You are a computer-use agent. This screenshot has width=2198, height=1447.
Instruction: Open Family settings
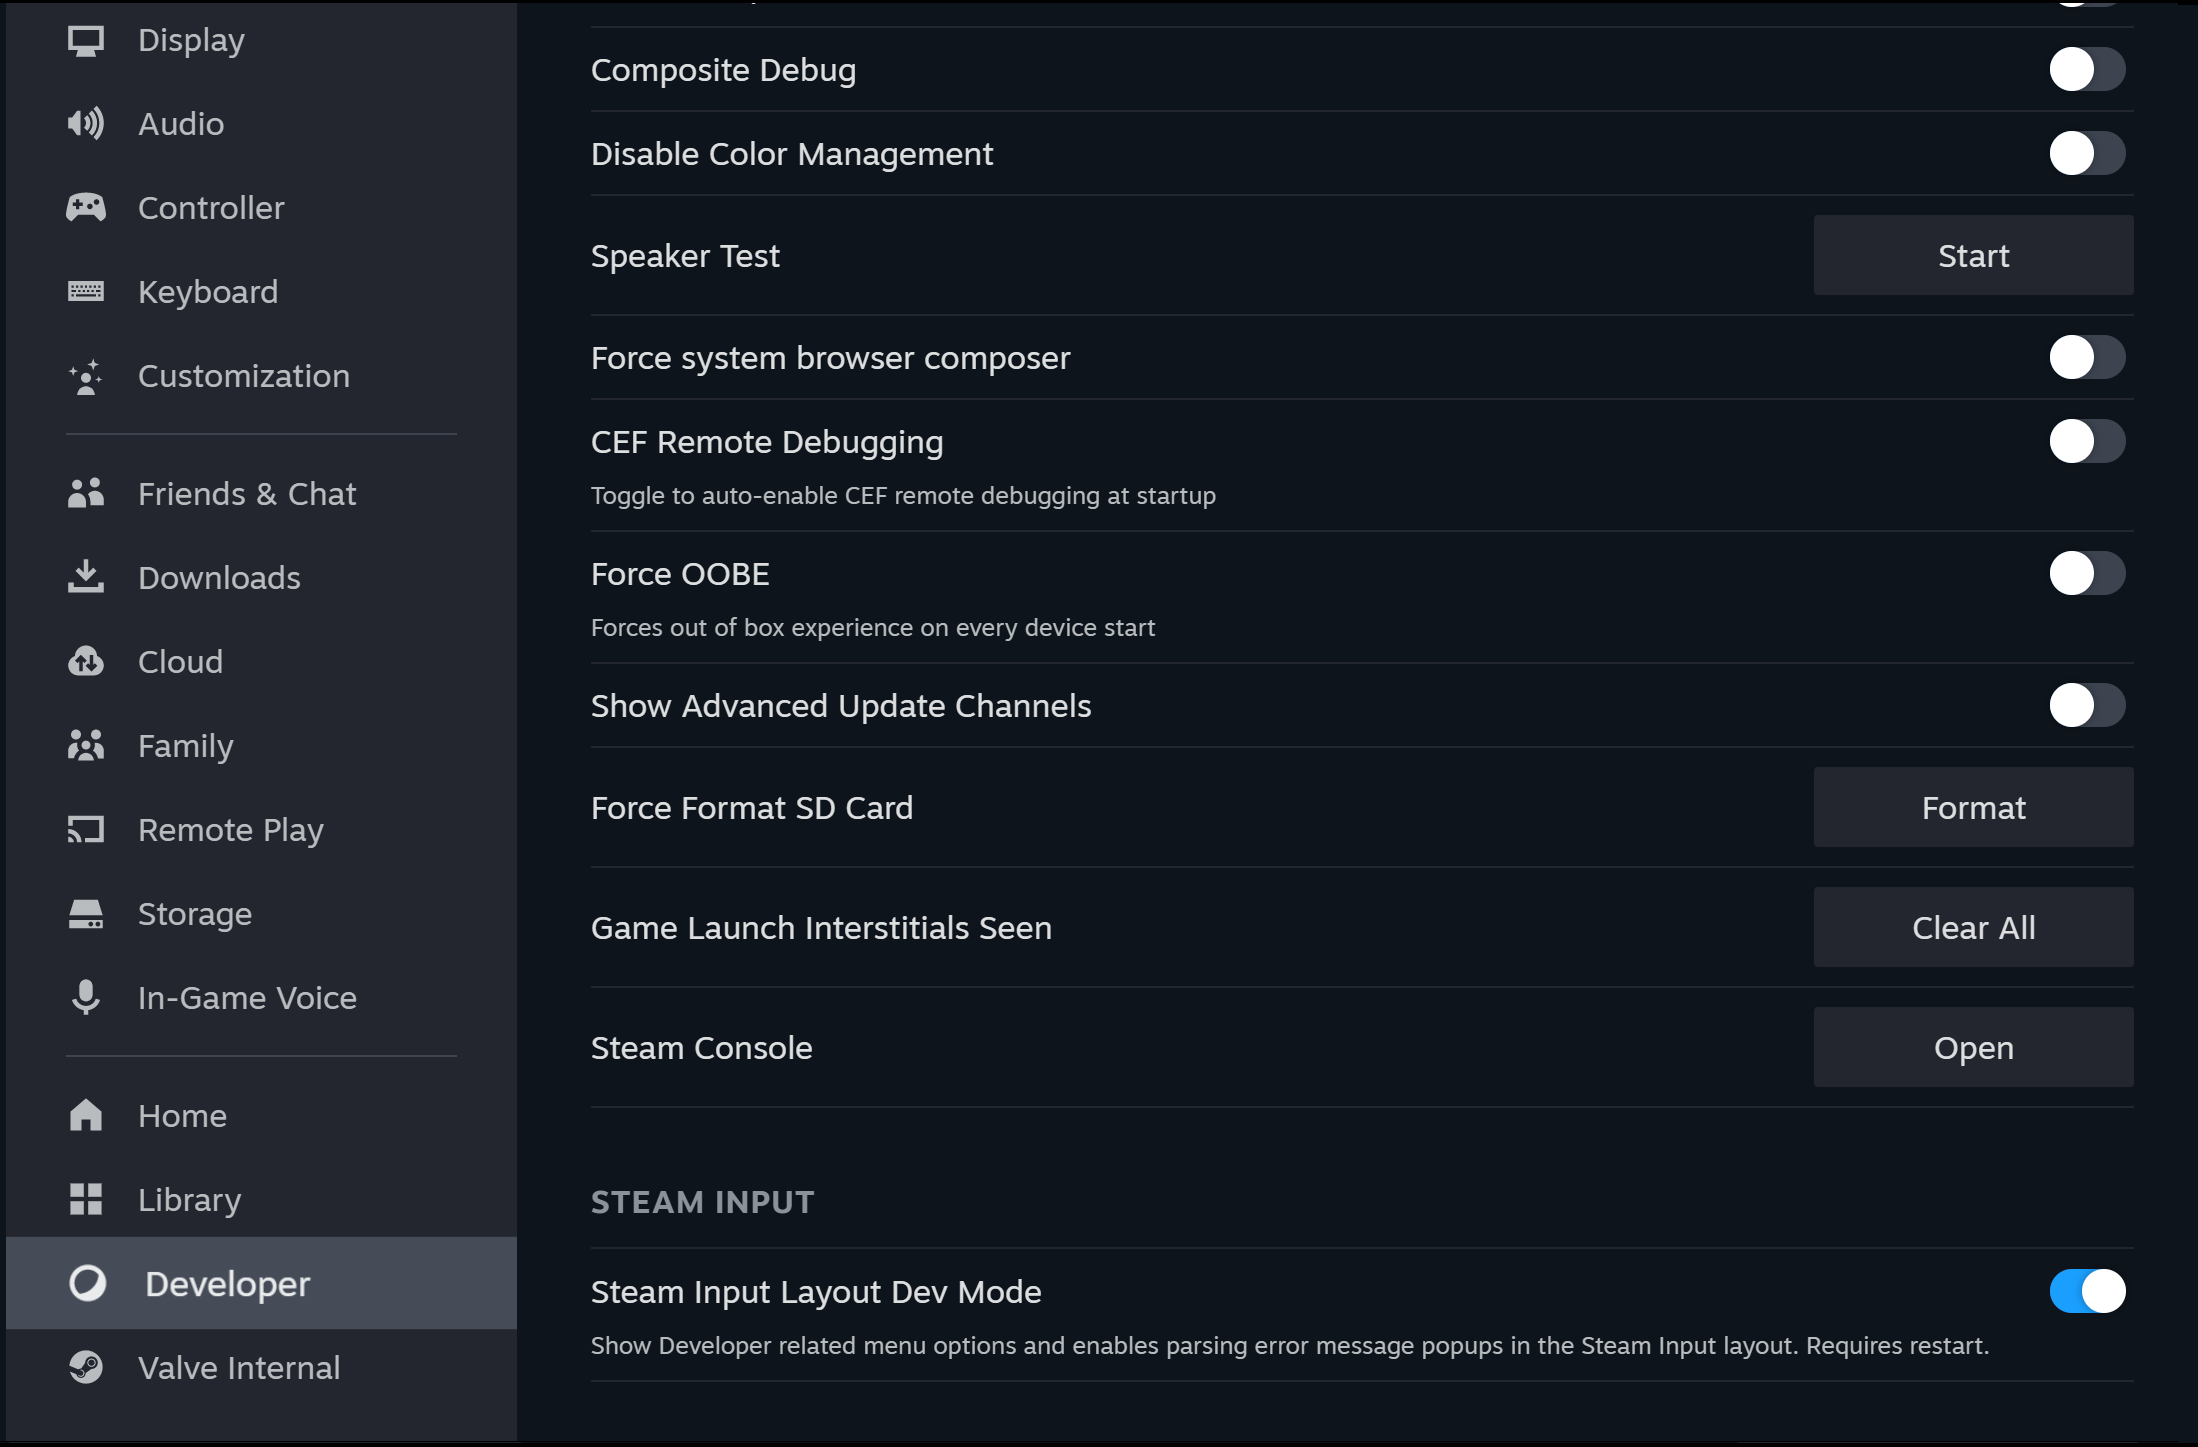(x=261, y=746)
